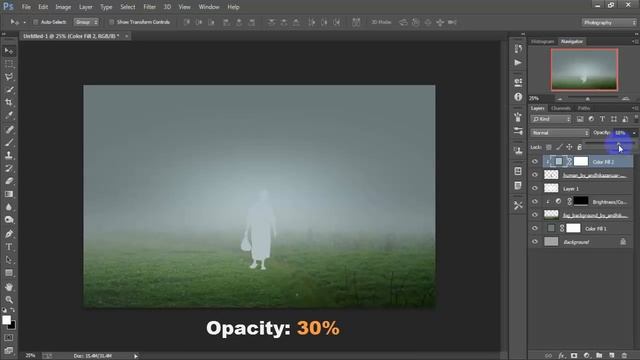Select the Pen tool
640x360 pixels.
click(9, 234)
